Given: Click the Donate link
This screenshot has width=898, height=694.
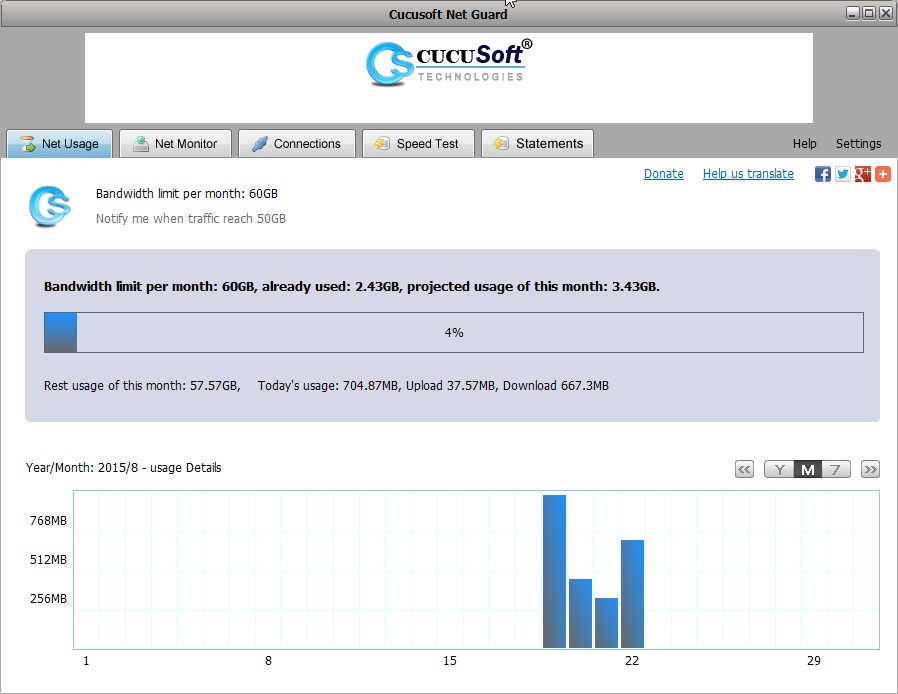Looking at the screenshot, I should (663, 173).
